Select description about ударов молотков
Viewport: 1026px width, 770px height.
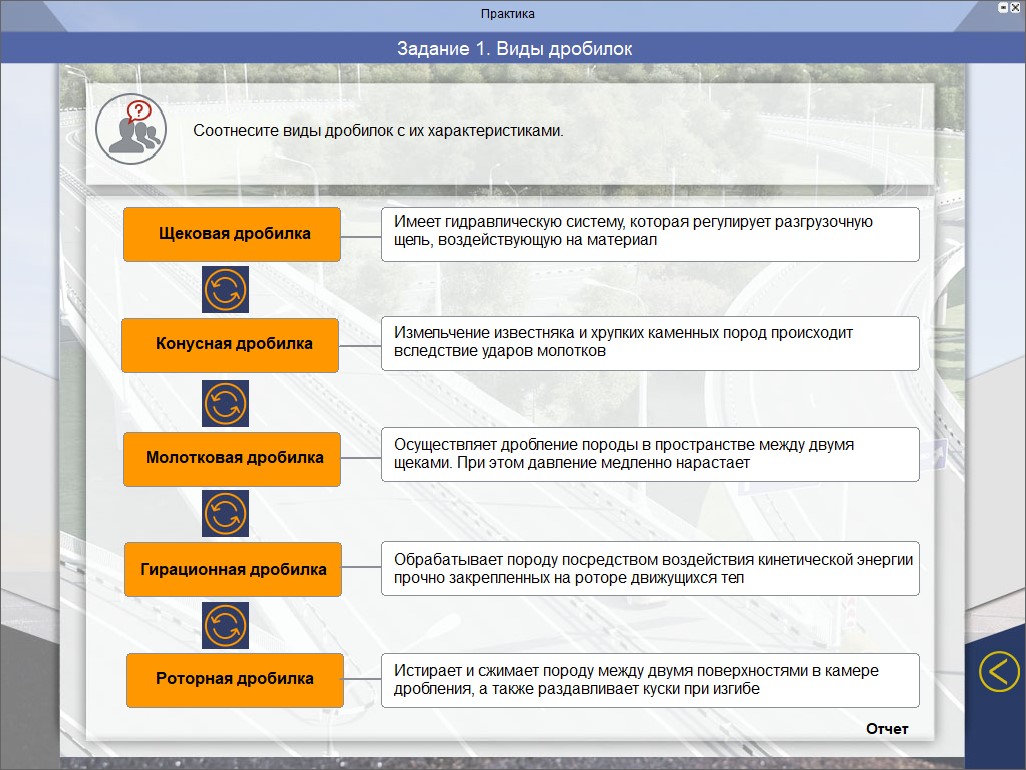pos(649,344)
